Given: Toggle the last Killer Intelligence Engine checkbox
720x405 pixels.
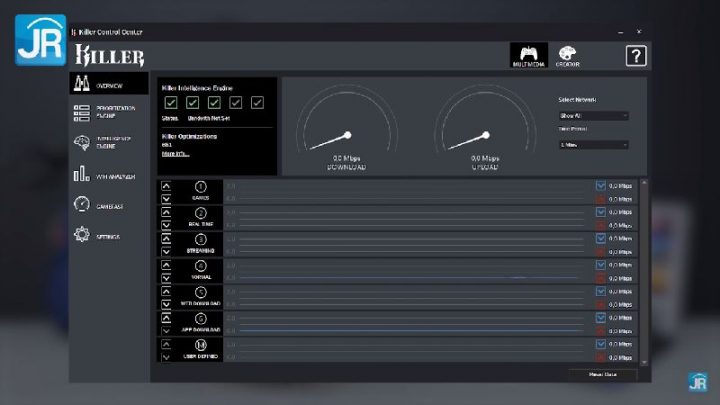Looking at the screenshot, I should click(x=257, y=102).
